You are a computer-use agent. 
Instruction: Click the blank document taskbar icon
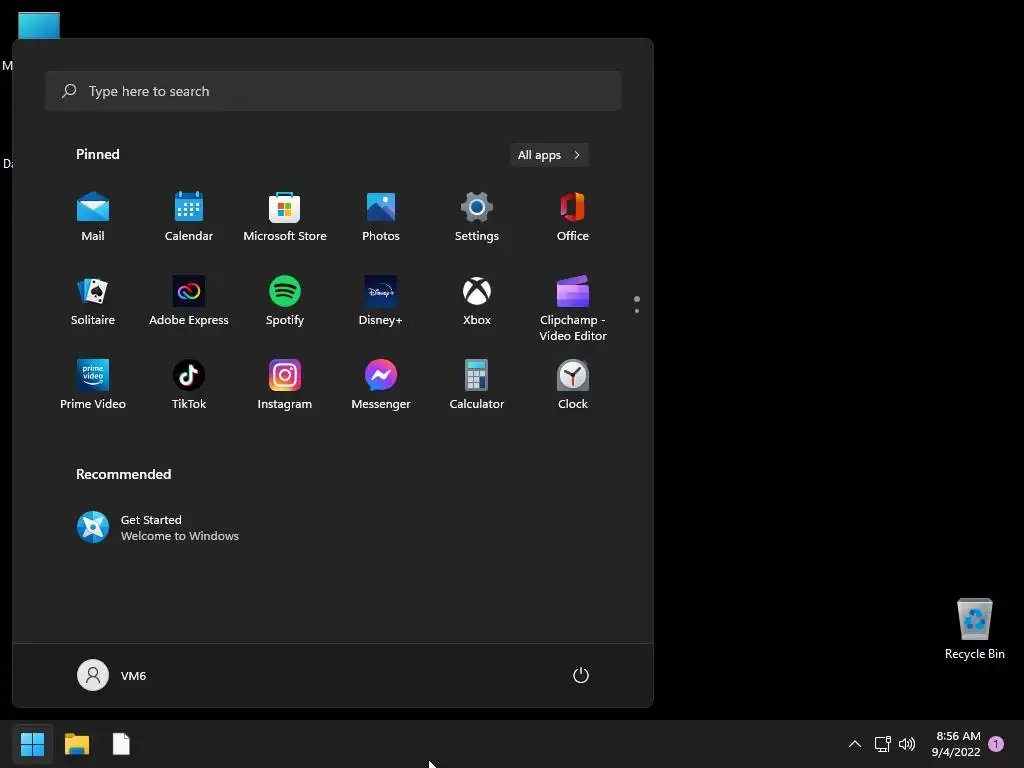(x=121, y=744)
